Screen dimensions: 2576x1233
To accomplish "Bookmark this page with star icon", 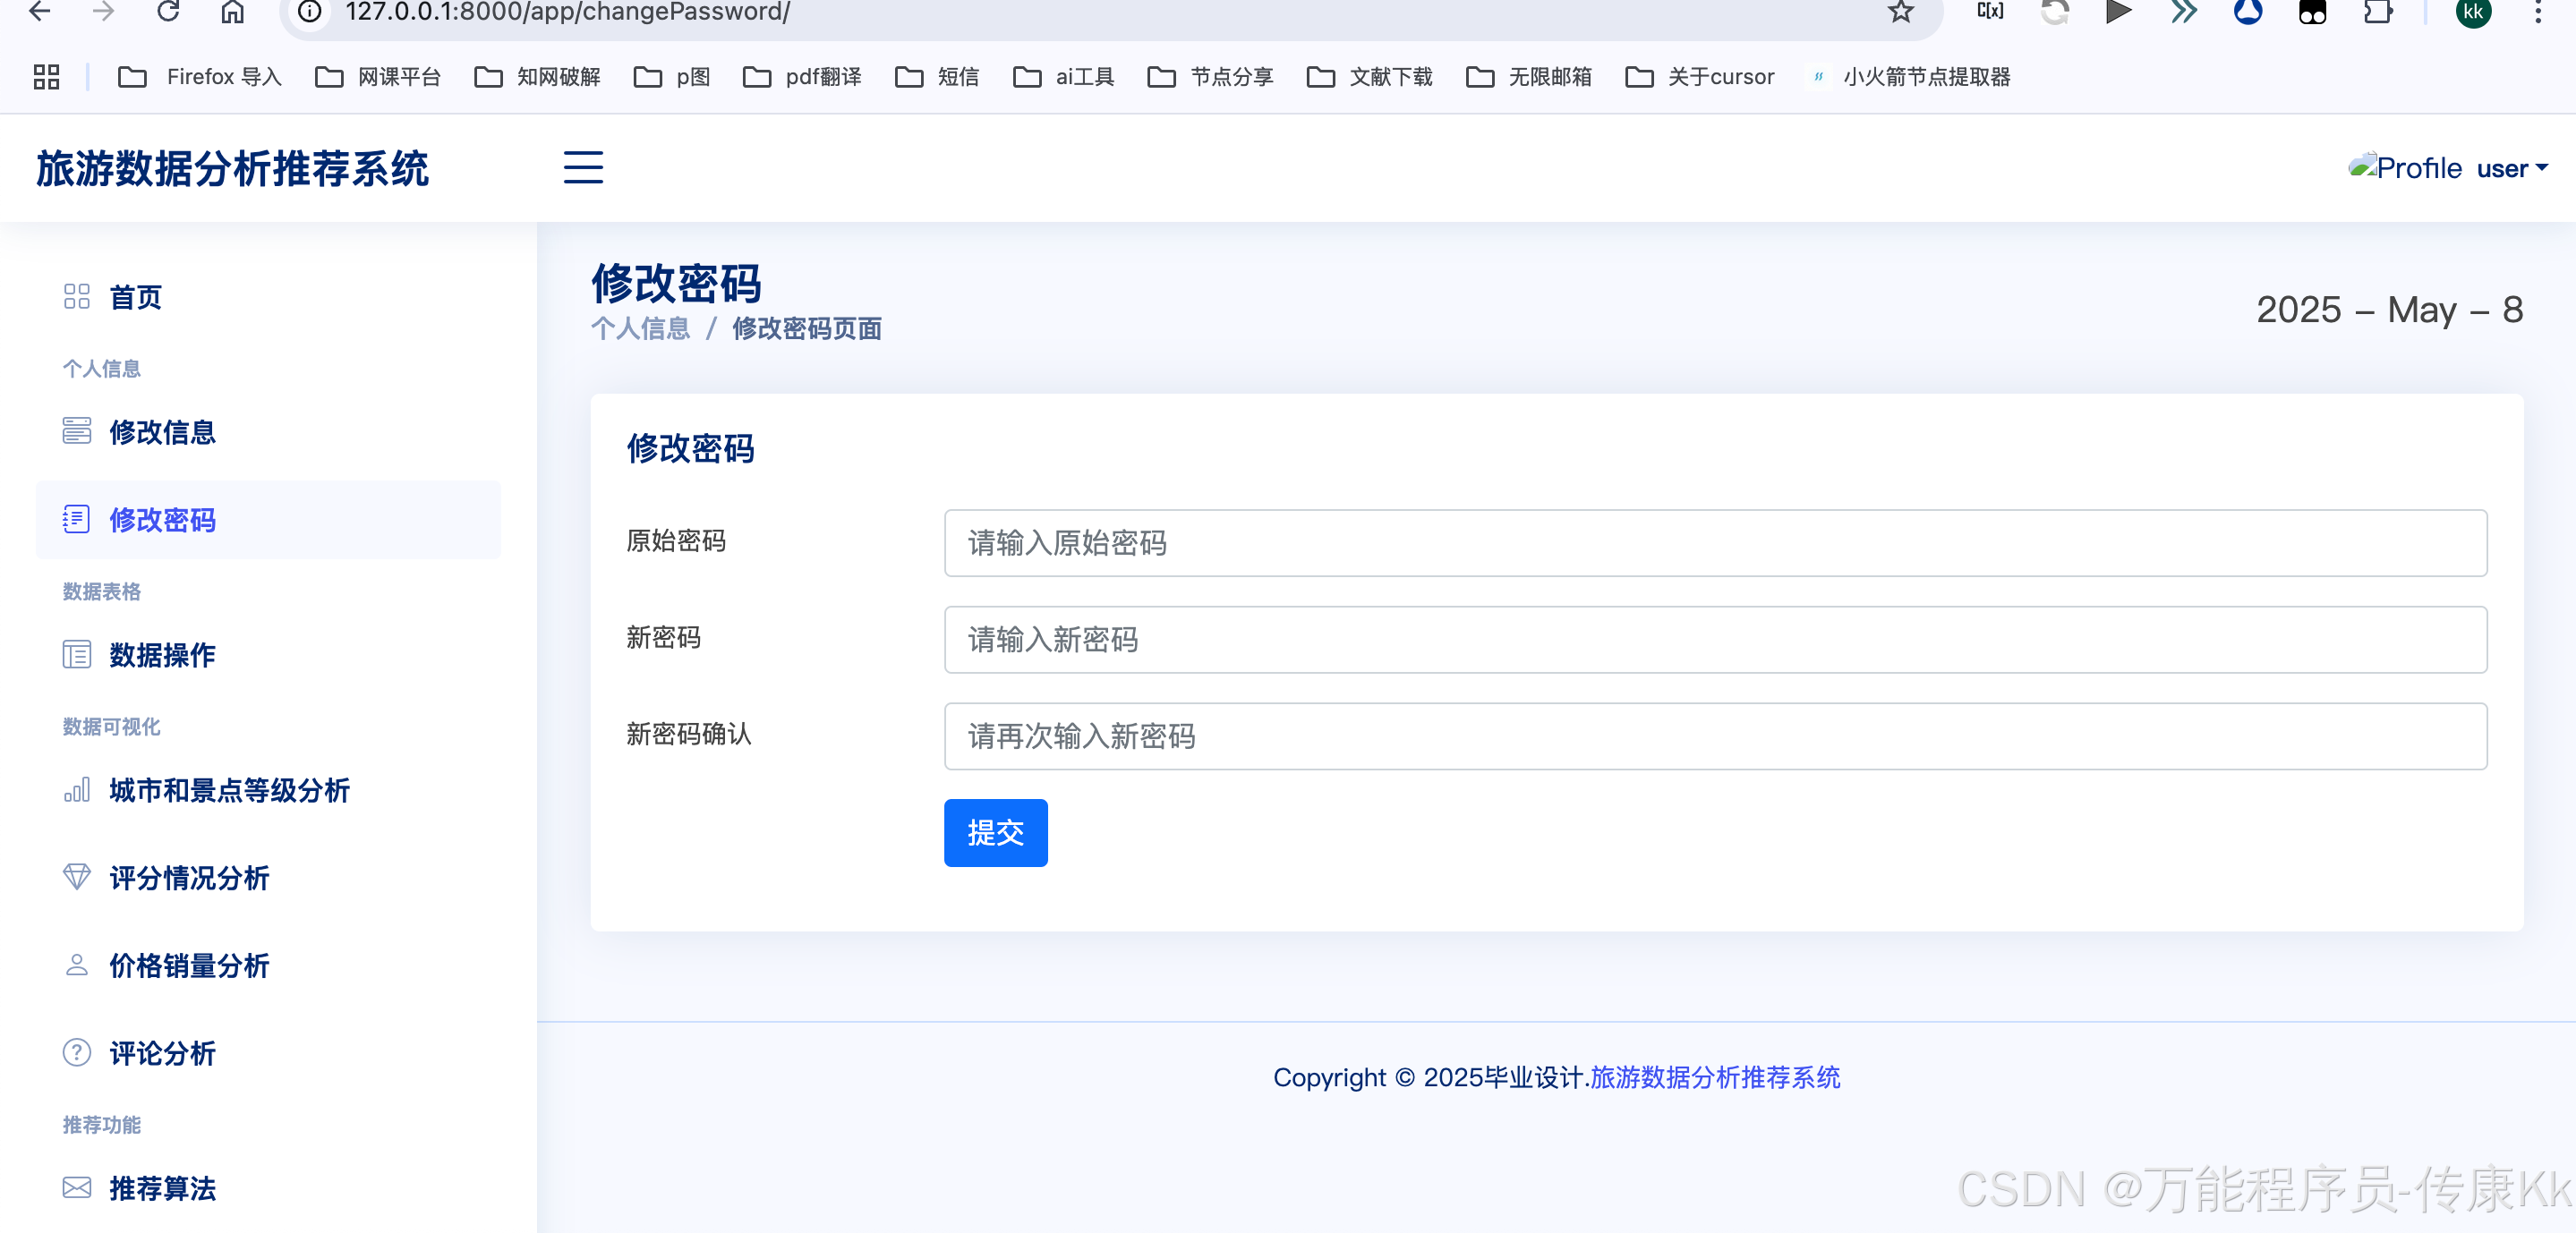I will (x=1900, y=12).
